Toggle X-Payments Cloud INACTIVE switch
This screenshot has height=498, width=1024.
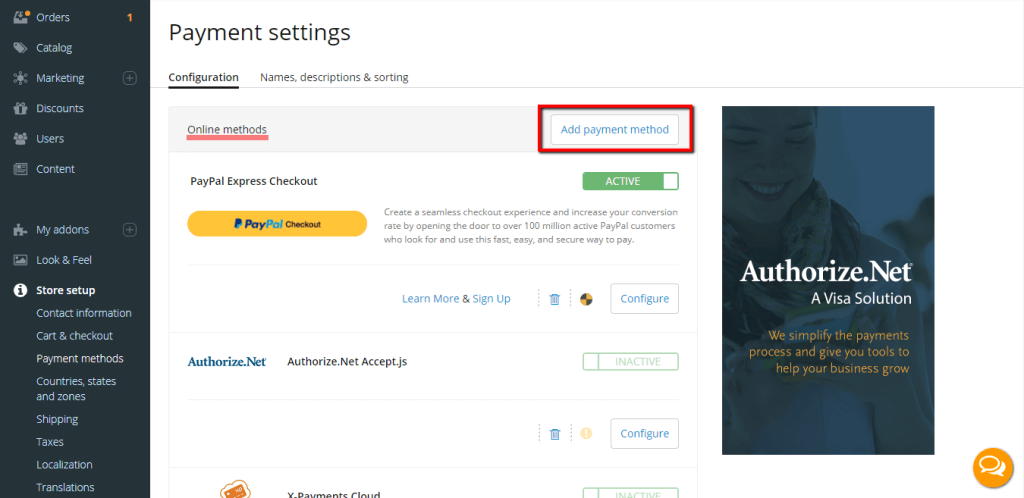coord(630,493)
